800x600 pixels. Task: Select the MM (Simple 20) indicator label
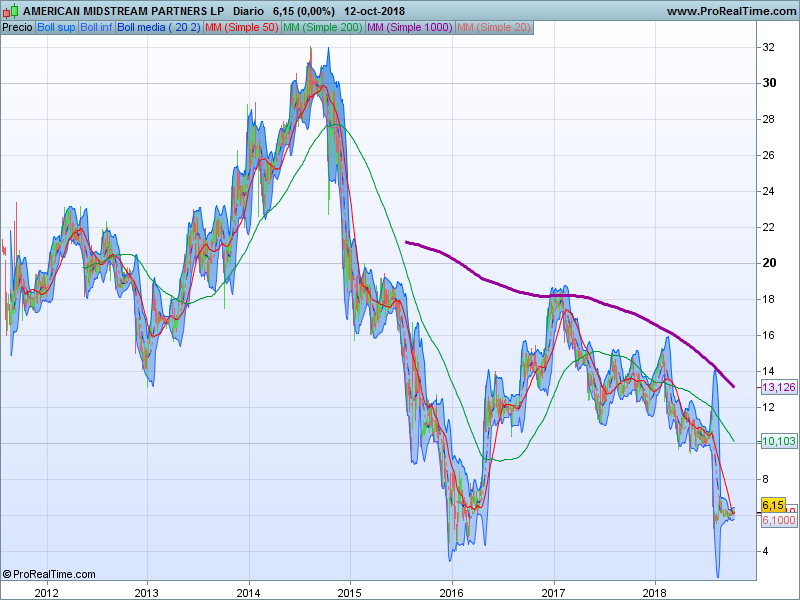click(x=494, y=28)
